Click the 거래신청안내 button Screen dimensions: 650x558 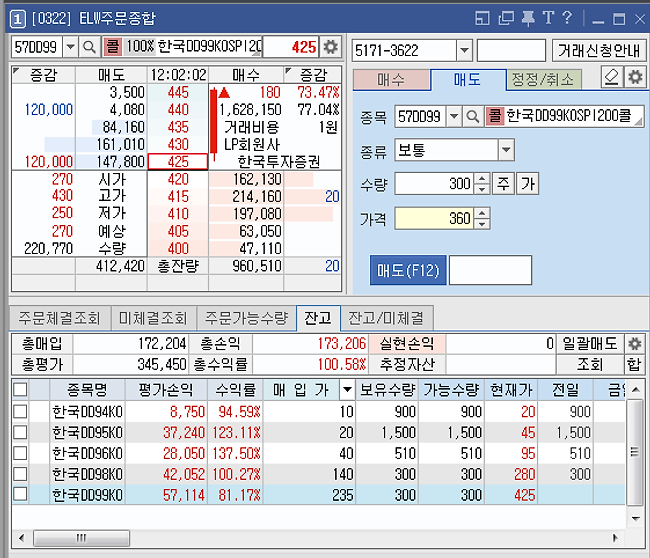click(599, 51)
